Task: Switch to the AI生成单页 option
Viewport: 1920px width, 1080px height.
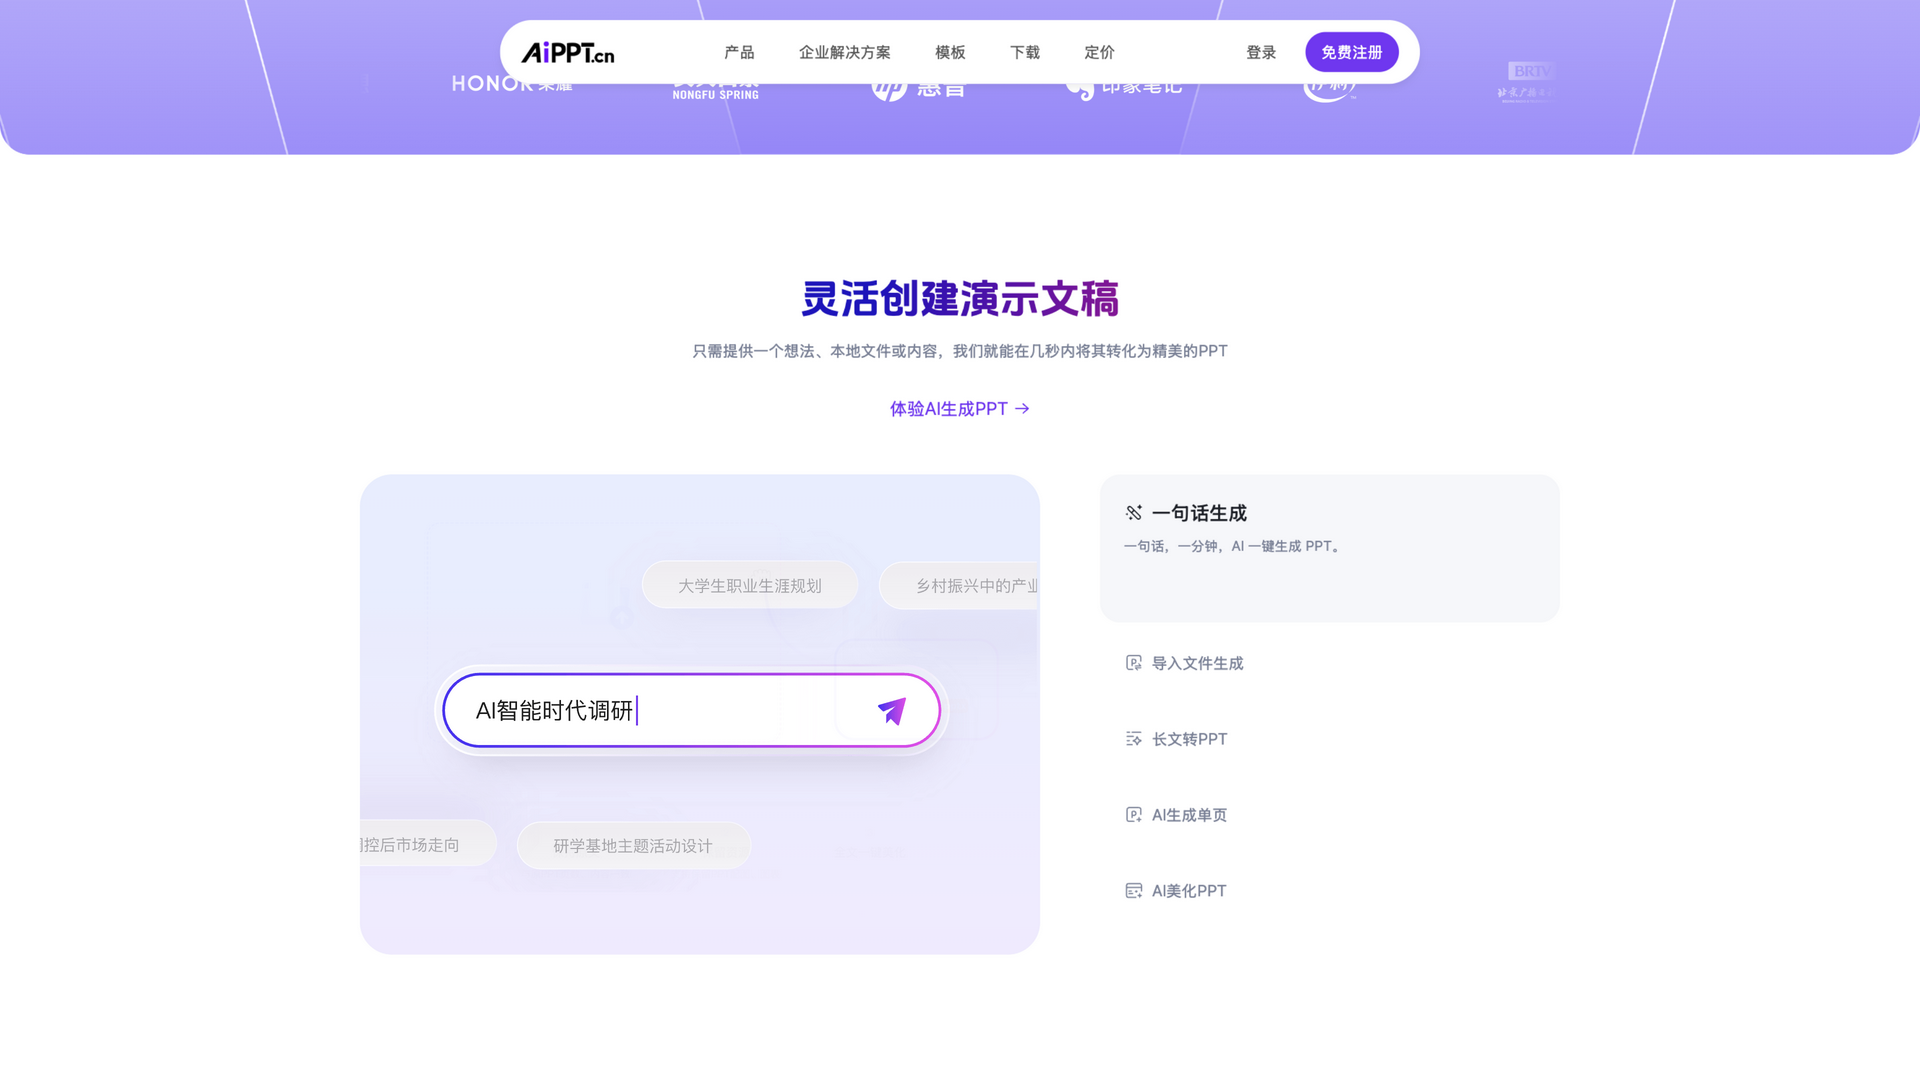Action: (1189, 815)
